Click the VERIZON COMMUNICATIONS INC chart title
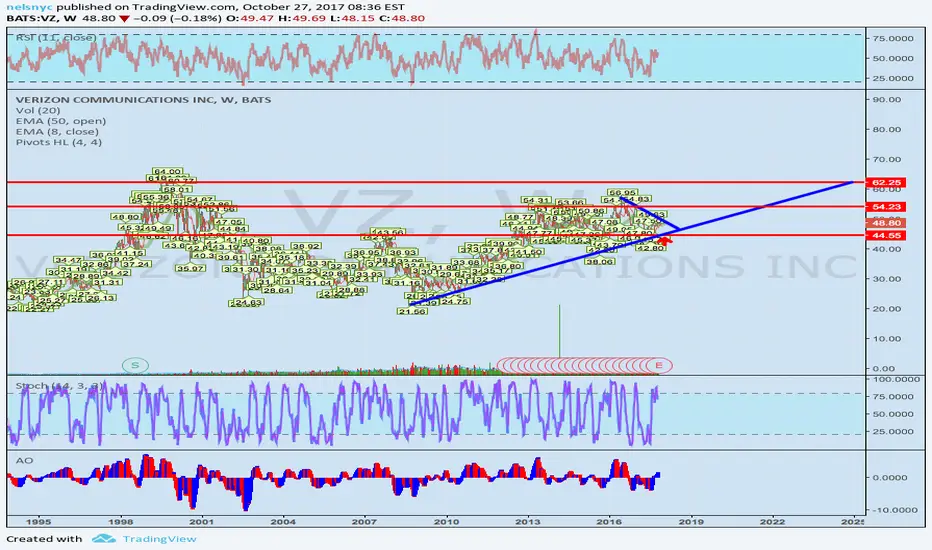This screenshot has height=550, width=932. (x=143, y=99)
